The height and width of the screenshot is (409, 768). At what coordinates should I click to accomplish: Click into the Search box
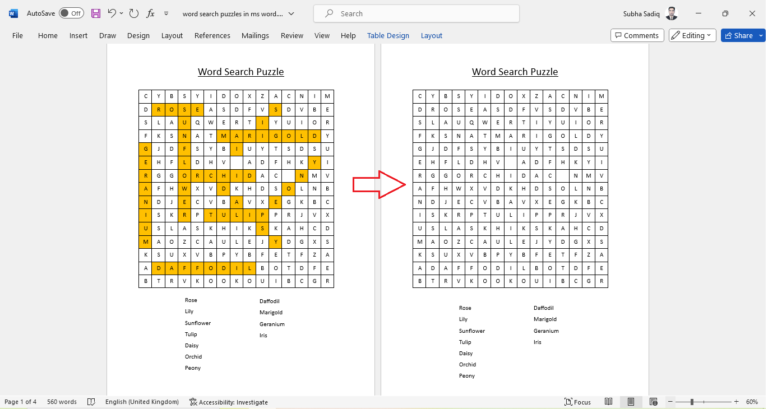click(416, 14)
